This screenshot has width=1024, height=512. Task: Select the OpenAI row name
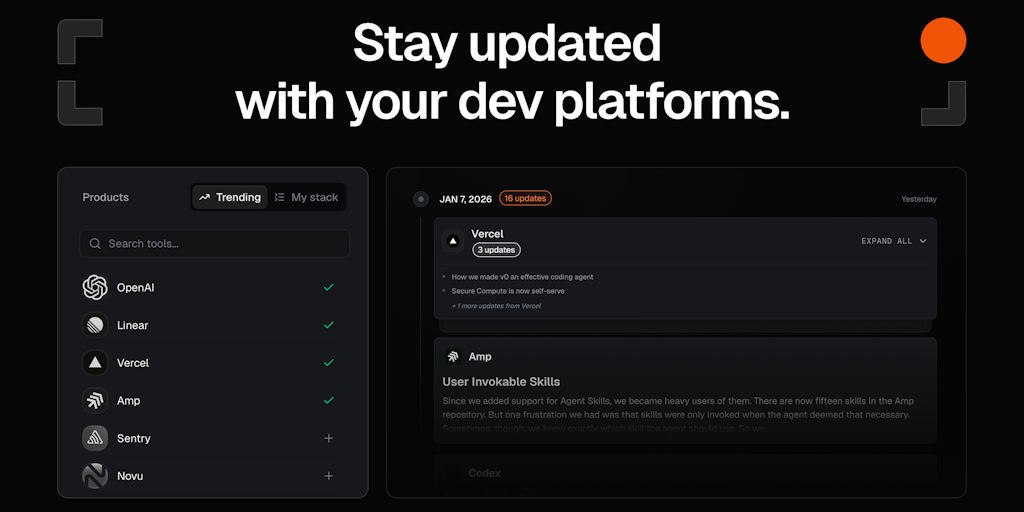[136, 287]
